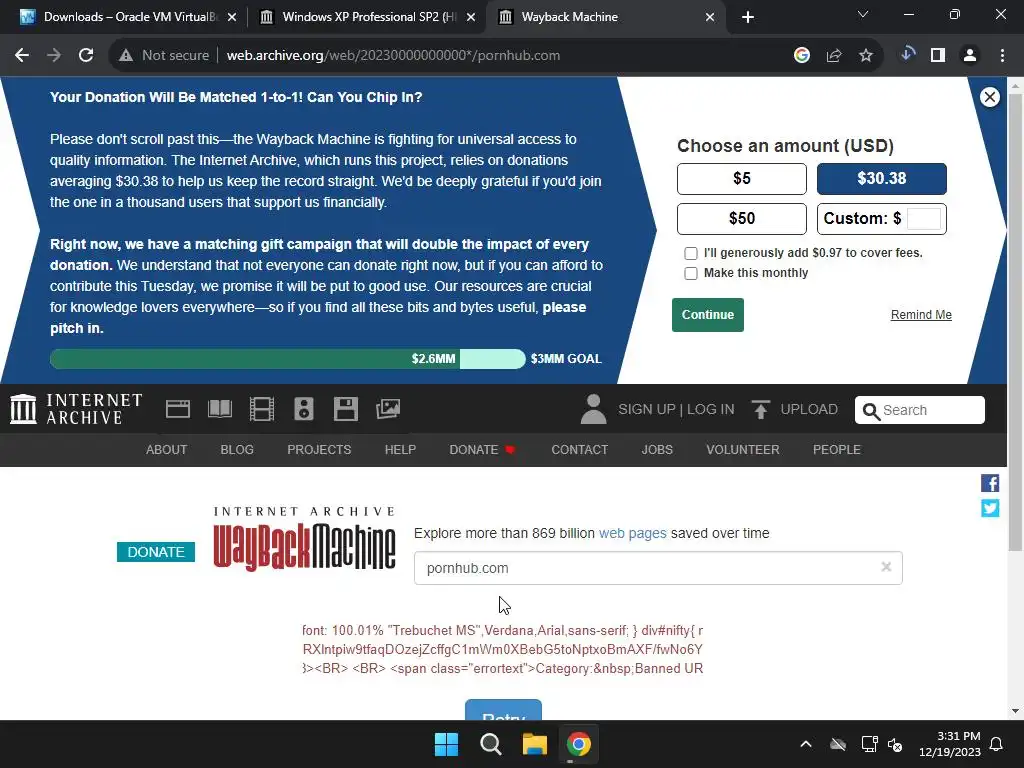Go back with the browser back arrow
The width and height of the screenshot is (1024, 768).
click(22, 56)
